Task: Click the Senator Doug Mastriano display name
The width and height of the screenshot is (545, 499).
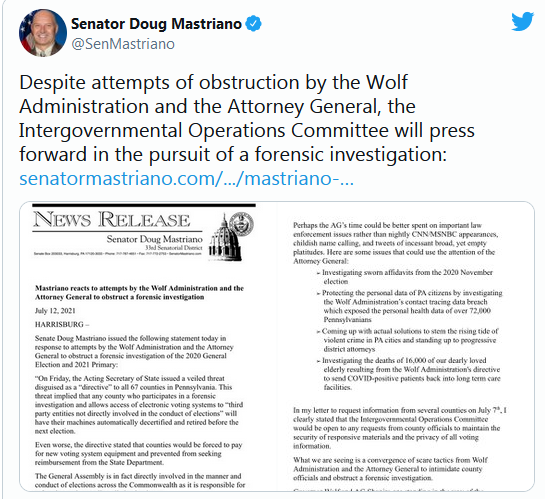Action: point(156,24)
